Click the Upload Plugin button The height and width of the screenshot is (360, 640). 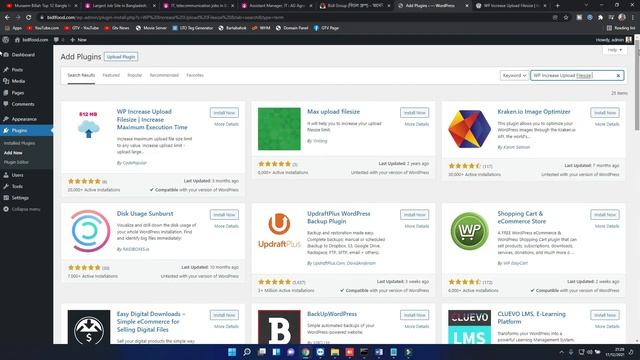coord(121,57)
